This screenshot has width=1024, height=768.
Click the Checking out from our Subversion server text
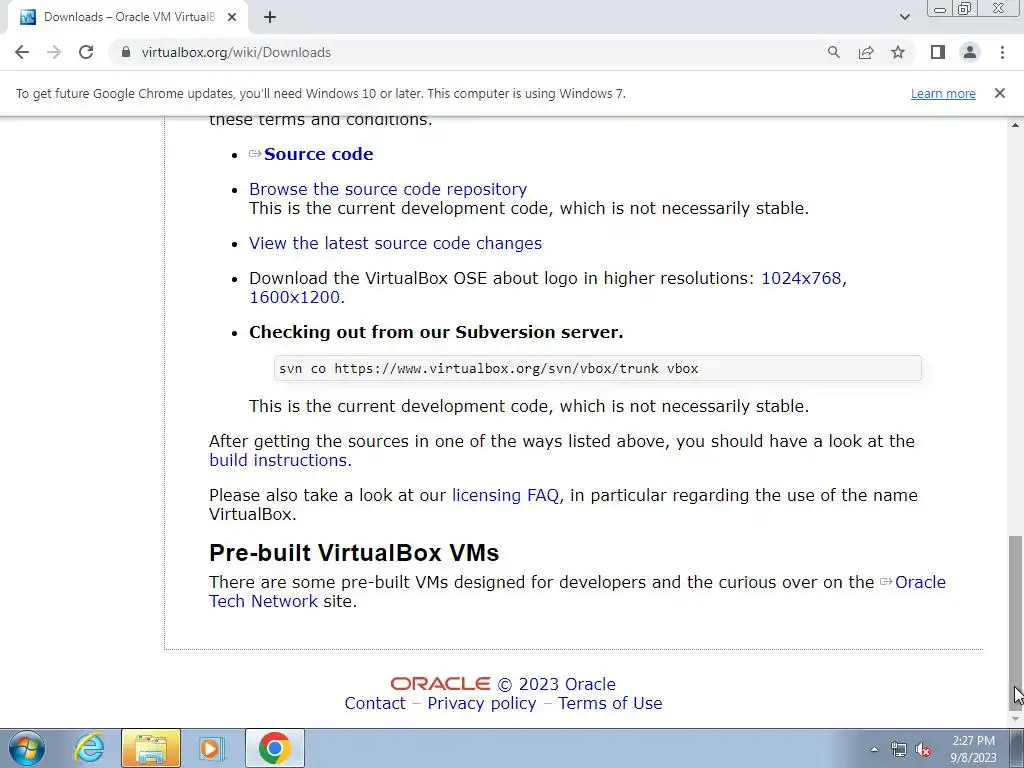point(436,332)
